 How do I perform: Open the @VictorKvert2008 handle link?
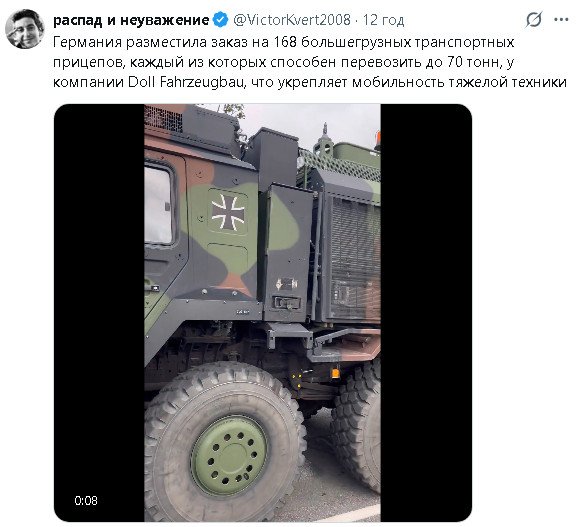tap(291, 20)
